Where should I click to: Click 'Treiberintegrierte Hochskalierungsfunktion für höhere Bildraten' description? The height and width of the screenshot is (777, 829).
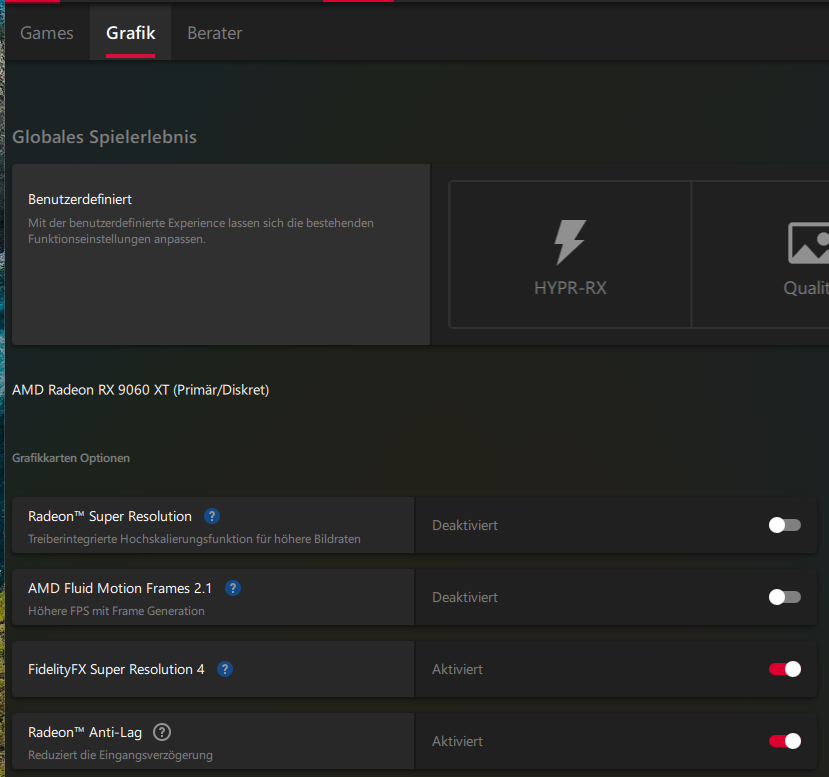click(195, 539)
